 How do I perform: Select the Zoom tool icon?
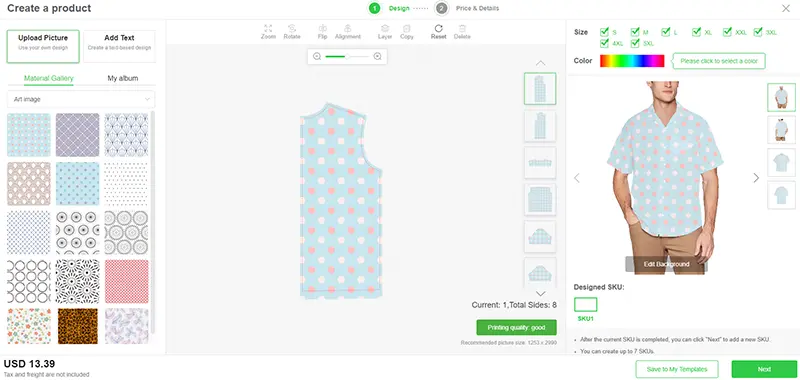tap(268, 29)
